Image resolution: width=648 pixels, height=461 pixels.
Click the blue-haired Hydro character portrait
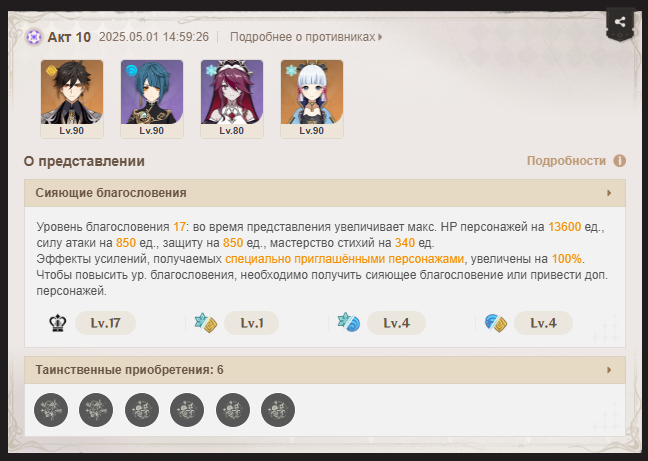[152, 99]
